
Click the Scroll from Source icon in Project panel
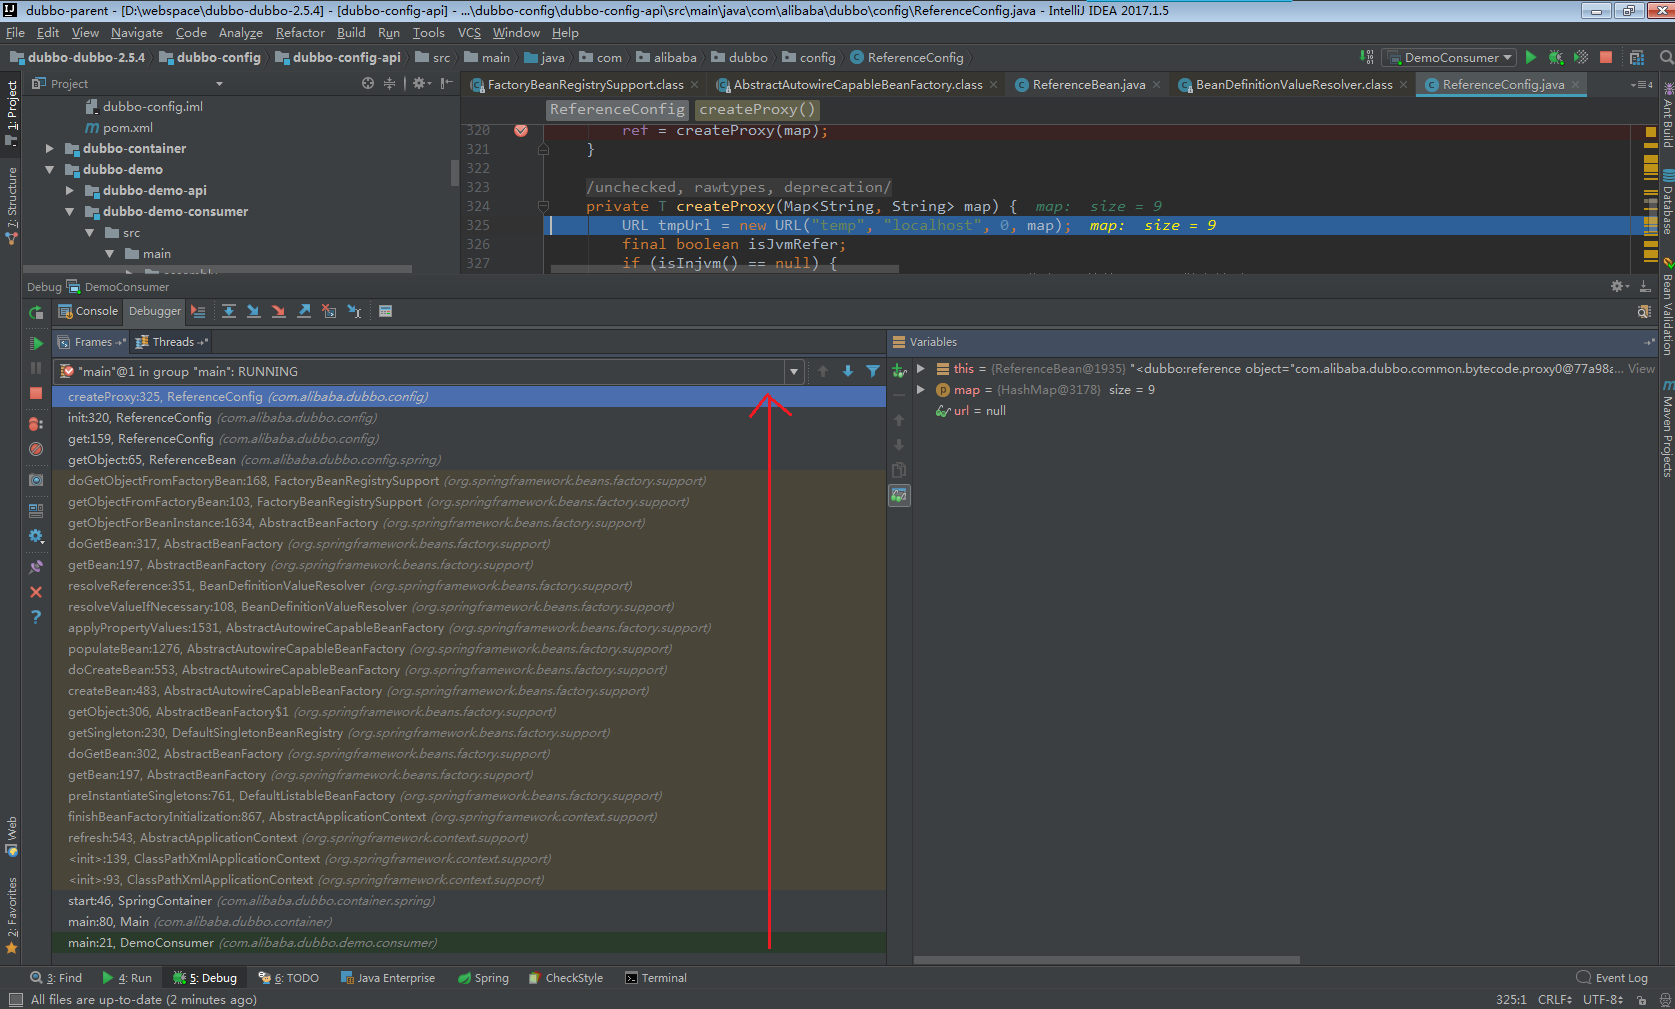368,84
